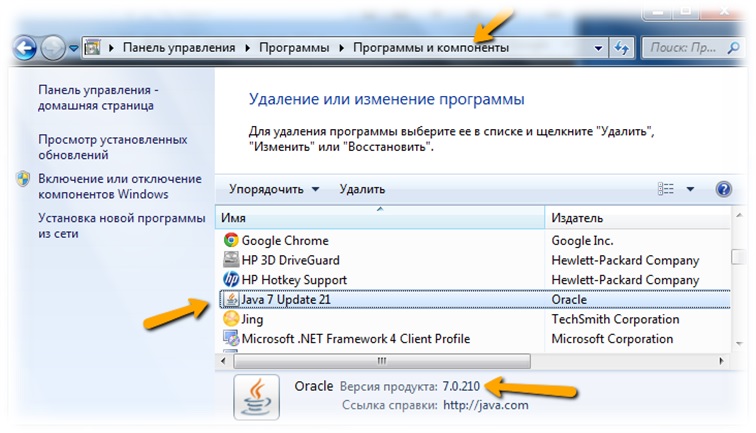Click the horizontal scrollbar thumb
The width and height of the screenshot is (756, 433).
tap(382, 361)
